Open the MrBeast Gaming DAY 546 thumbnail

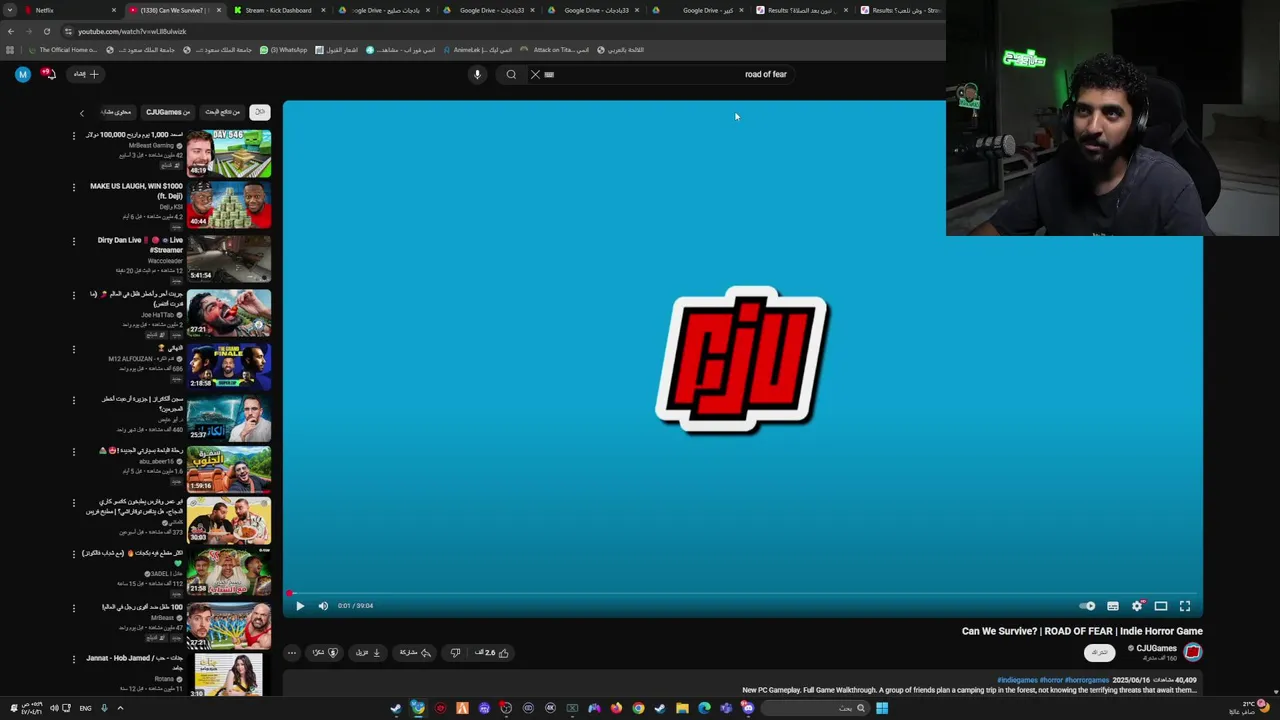pyautogui.click(x=229, y=152)
